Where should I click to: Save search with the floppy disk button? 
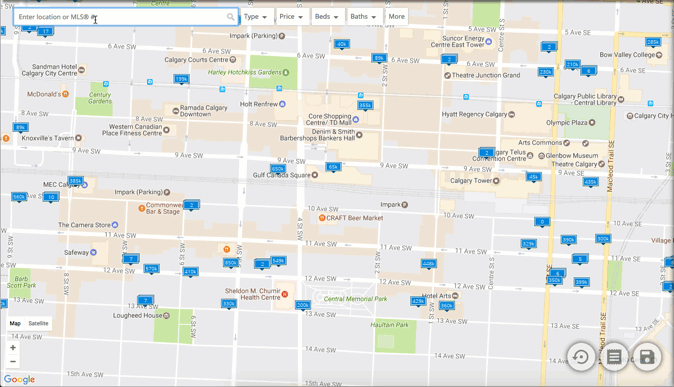pyautogui.click(x=647, y=357)
